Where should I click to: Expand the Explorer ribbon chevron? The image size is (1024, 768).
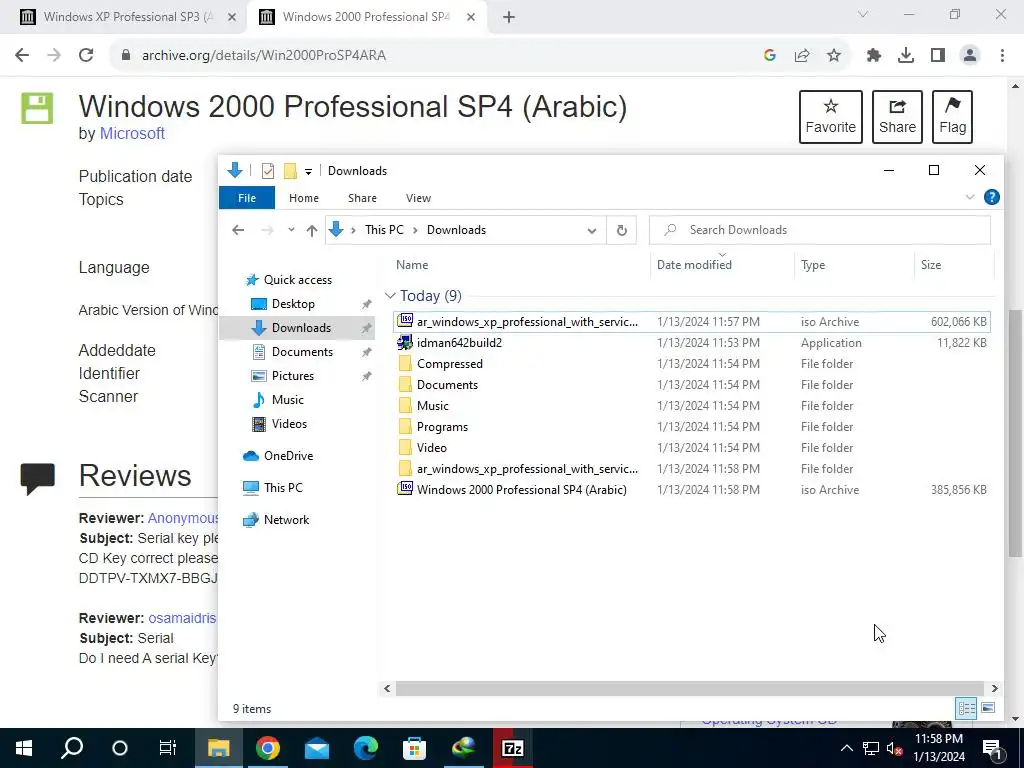click(970, 197)
